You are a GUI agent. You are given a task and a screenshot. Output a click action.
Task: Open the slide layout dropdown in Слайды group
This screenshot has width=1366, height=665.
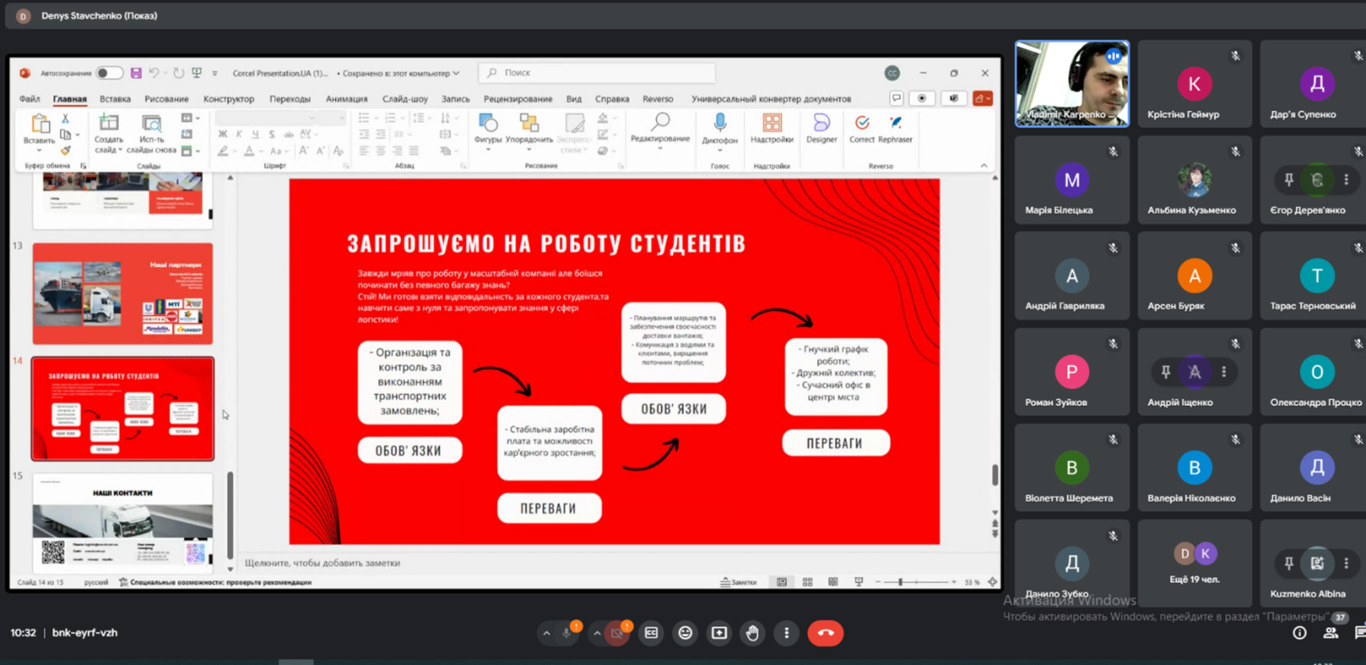tap(189, 118)
